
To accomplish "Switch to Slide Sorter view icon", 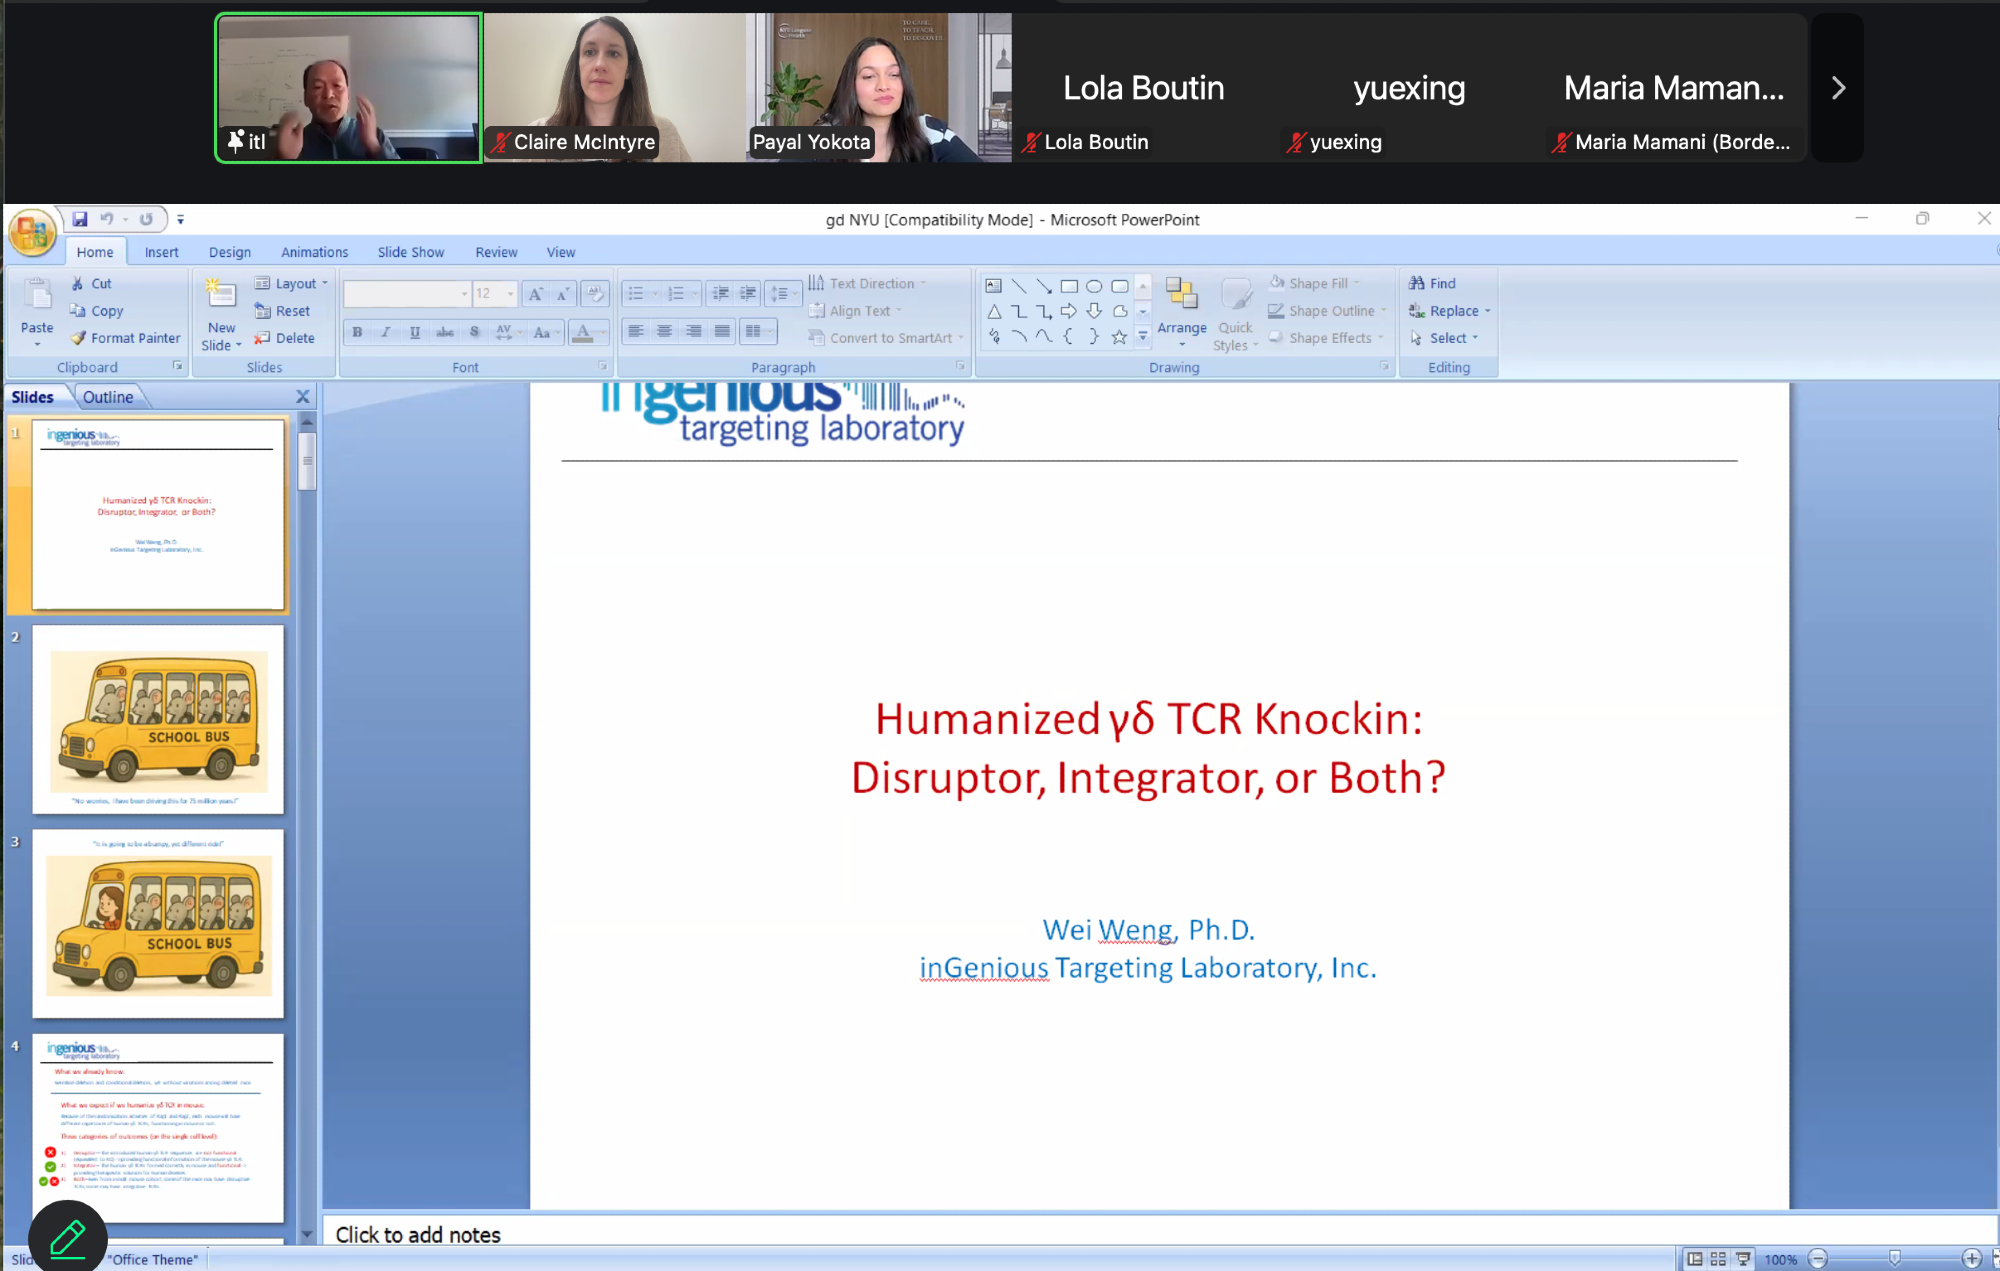I will pyautogui.click(x=1718, y=1259).
